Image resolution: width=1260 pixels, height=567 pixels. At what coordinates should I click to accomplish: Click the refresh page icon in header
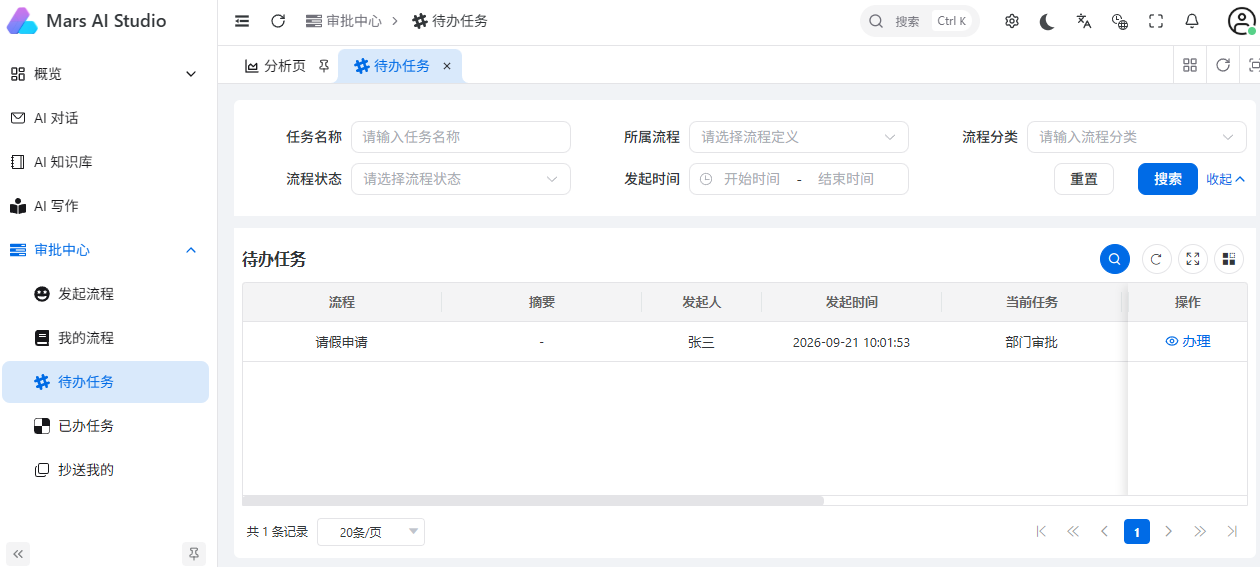(278, 21)
